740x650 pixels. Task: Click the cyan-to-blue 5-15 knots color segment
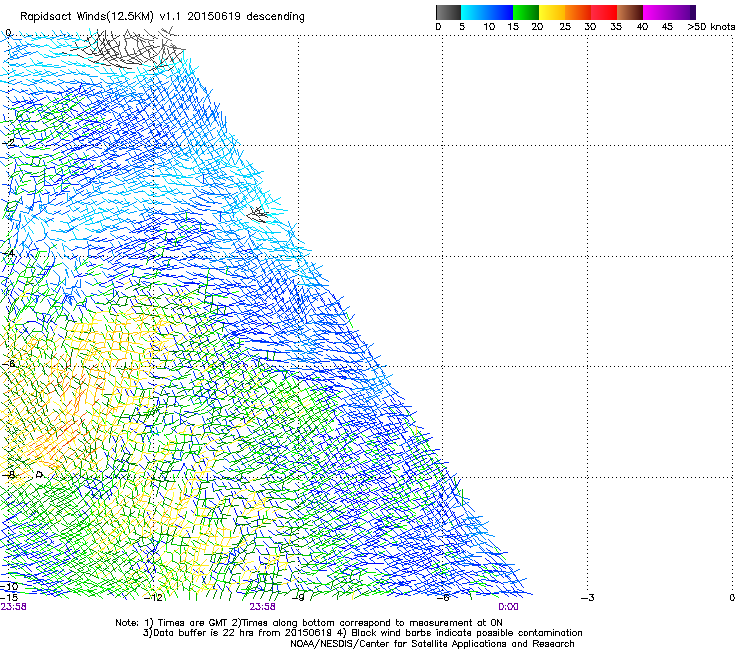point(487,12)
